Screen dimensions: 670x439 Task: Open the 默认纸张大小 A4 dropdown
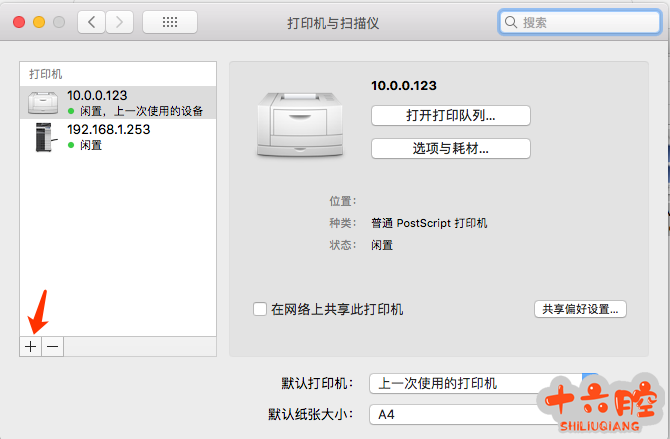pos(483,414)
